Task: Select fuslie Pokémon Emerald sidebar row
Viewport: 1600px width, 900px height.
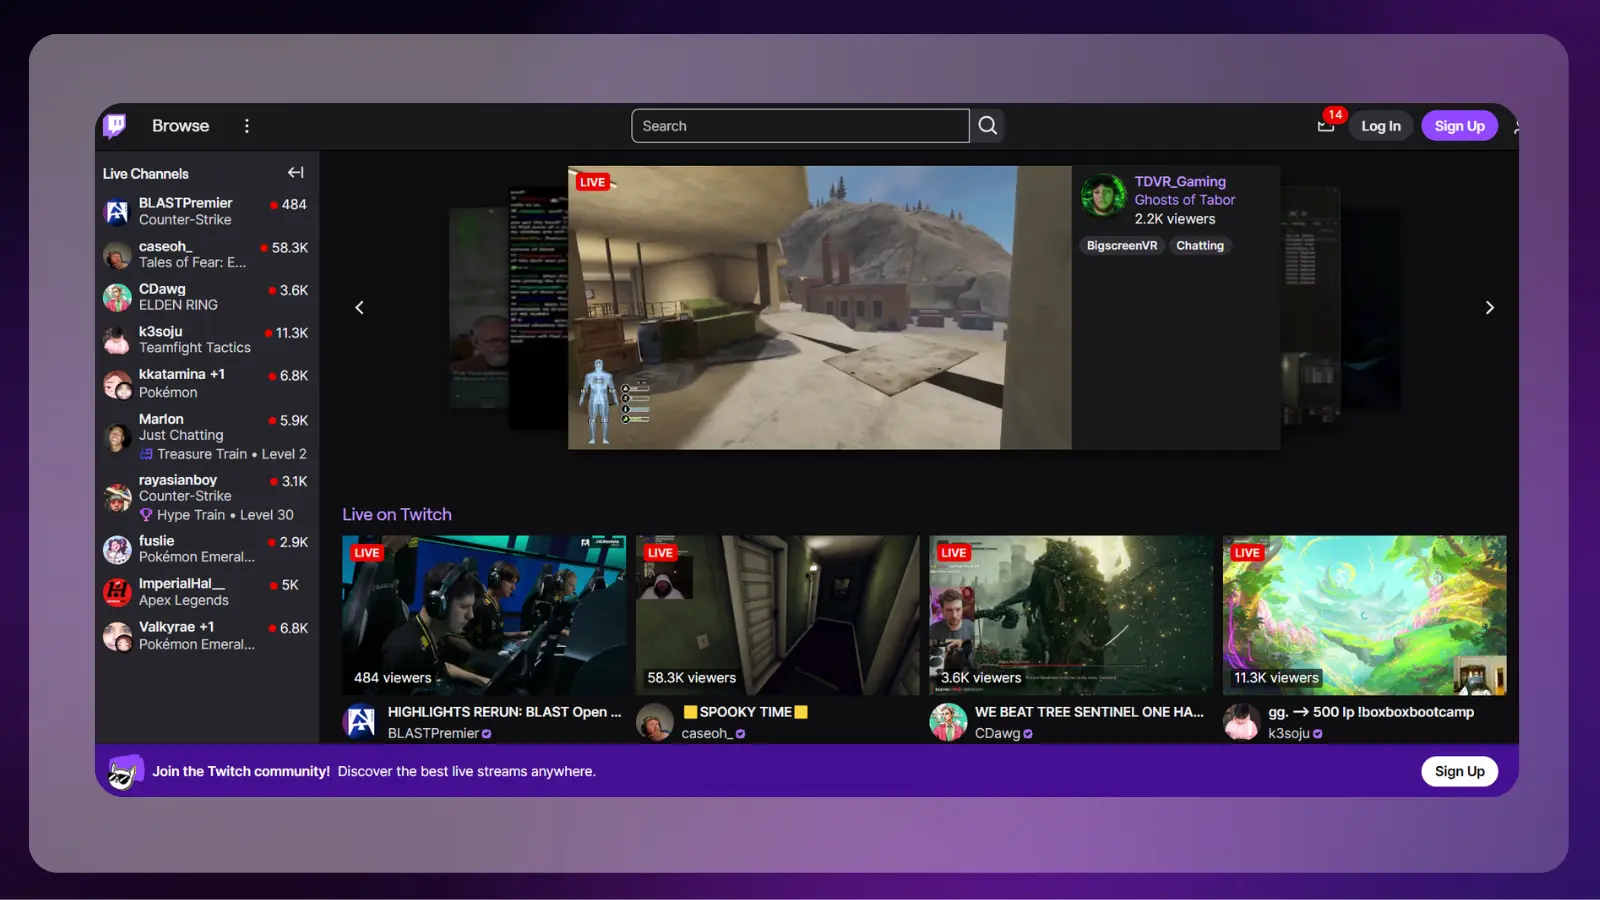Action: (207, 549)
